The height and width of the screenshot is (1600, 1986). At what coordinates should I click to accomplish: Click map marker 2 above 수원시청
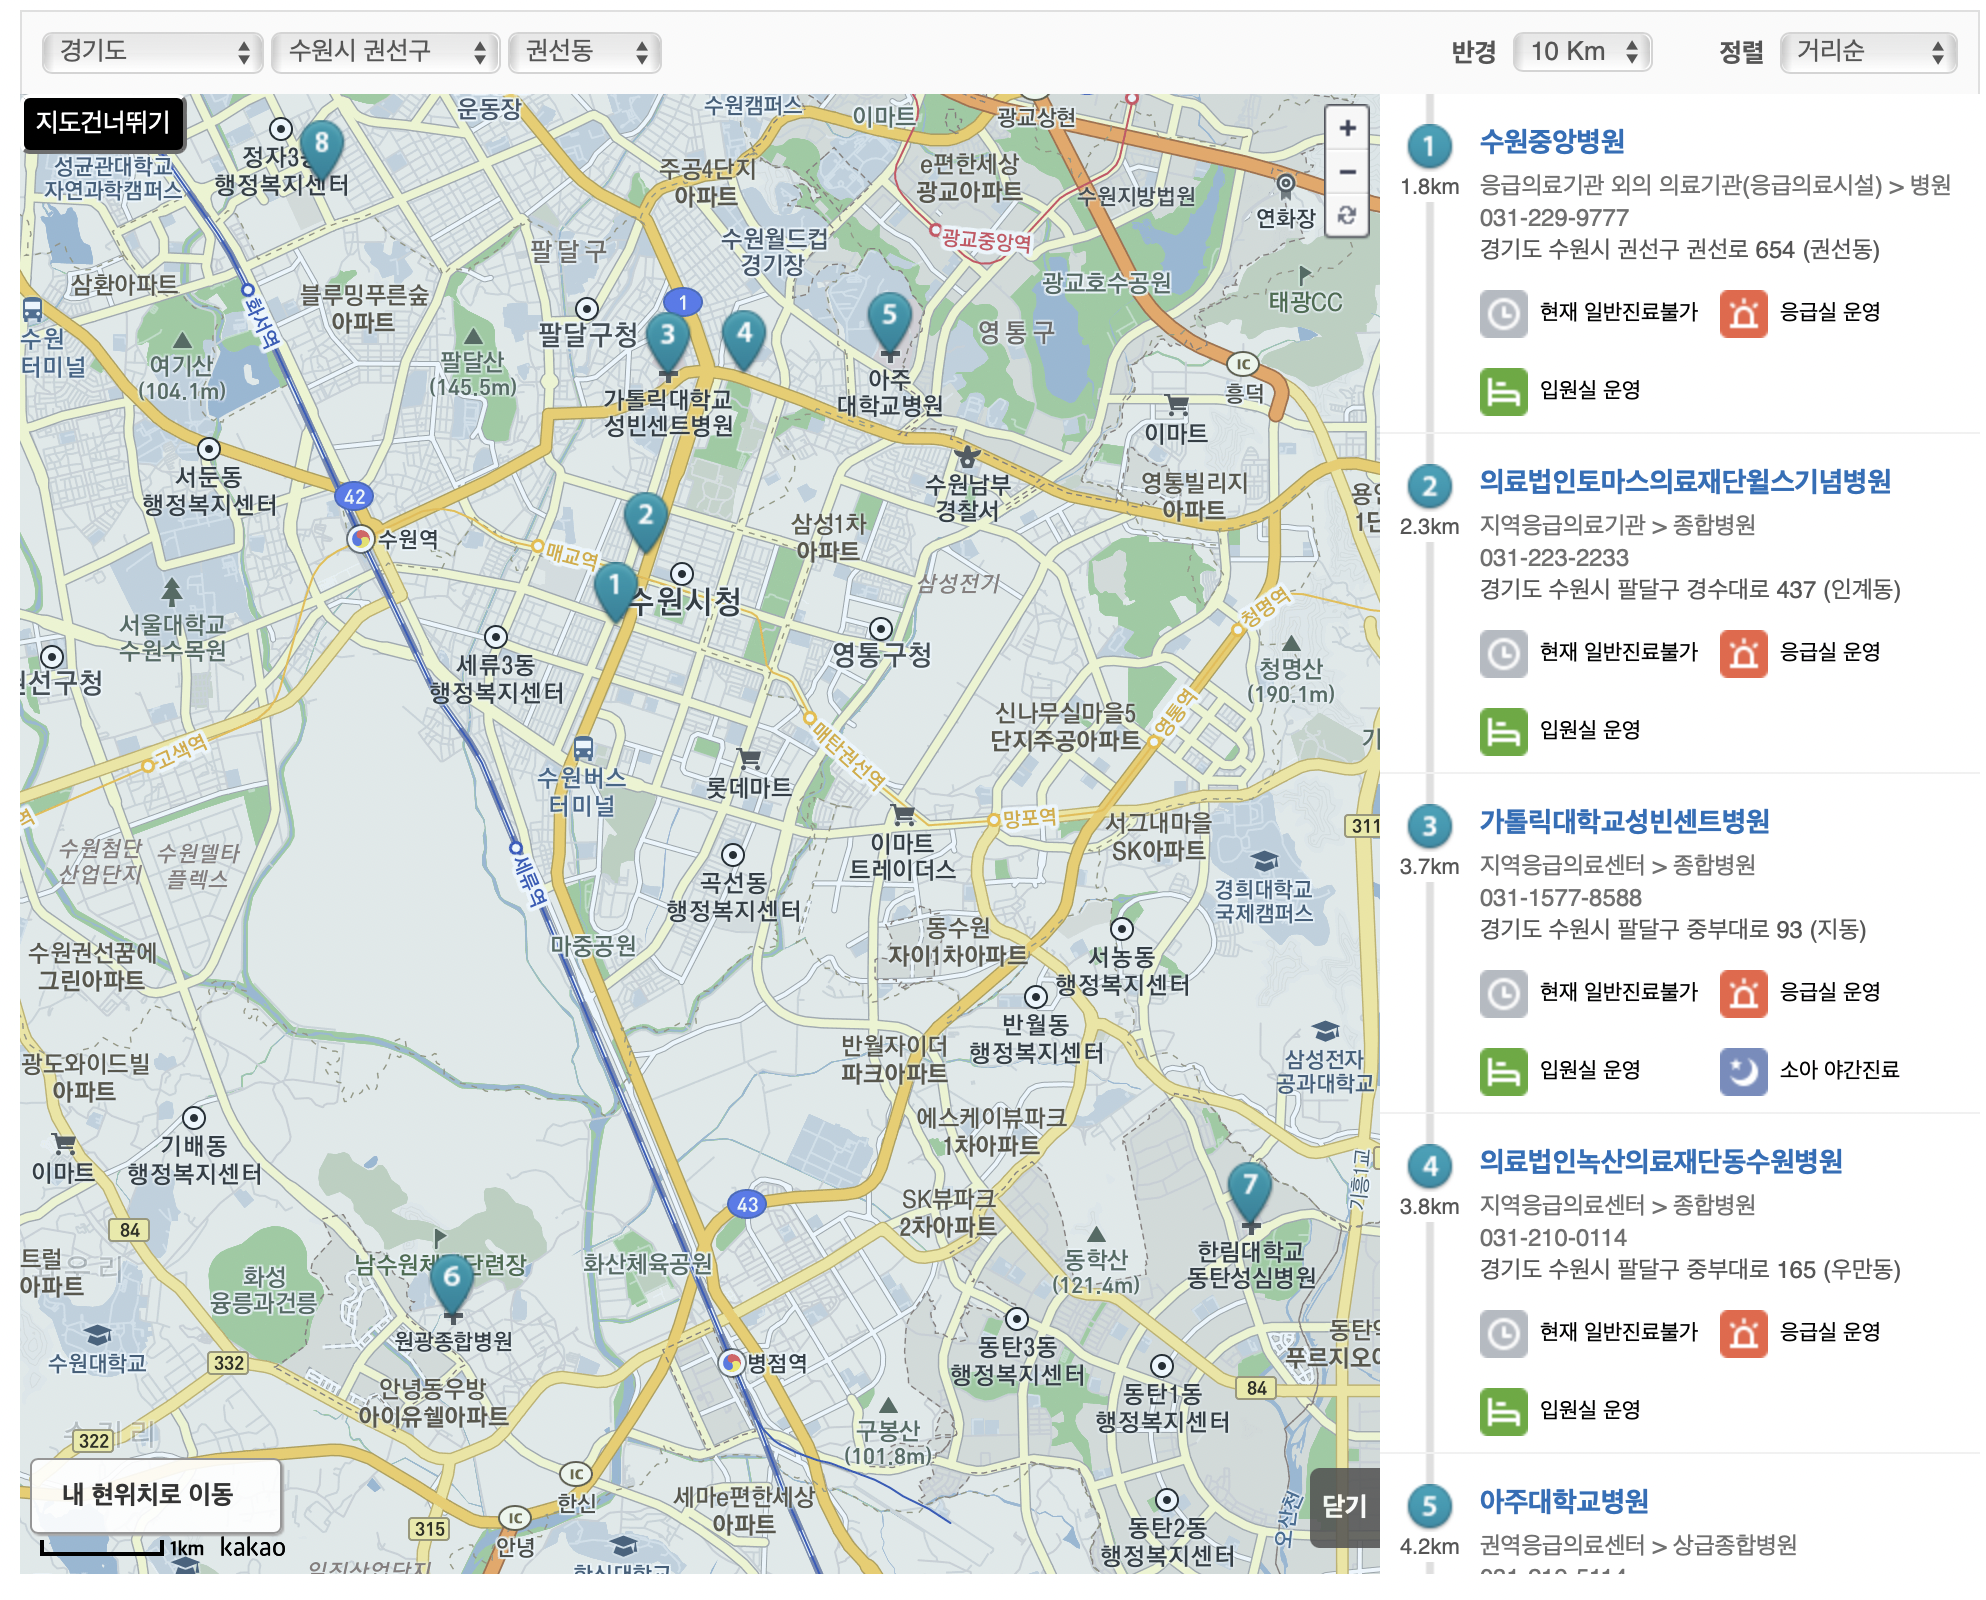pyautogui.click(x=645, y=517)
